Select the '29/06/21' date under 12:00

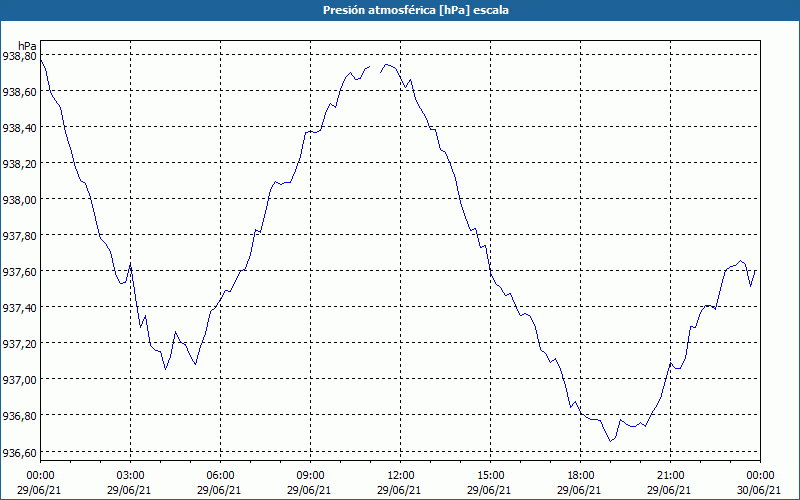tap(399, 490)
